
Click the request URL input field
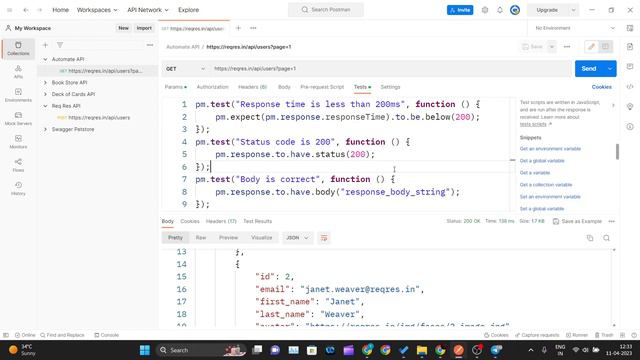(391, 69)
